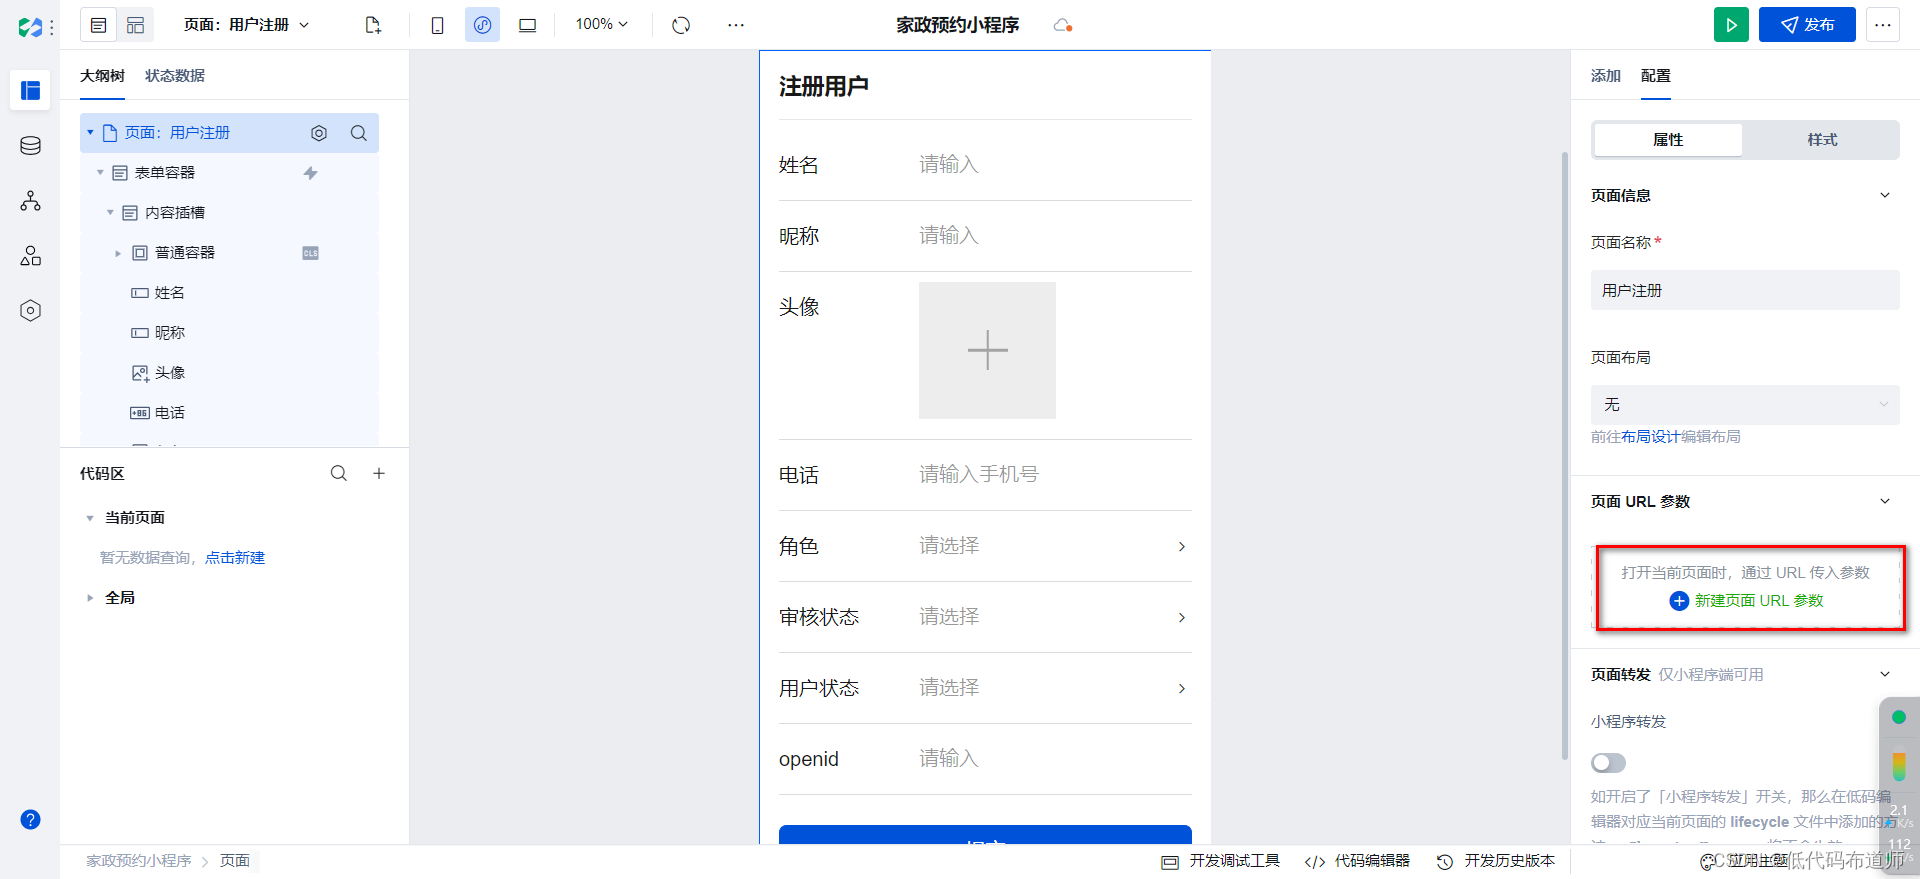Open 代码编辑器 in the bottom bar
Image resolution: width=1920 pixels, height=879 pixels.
click(1358, 861)
